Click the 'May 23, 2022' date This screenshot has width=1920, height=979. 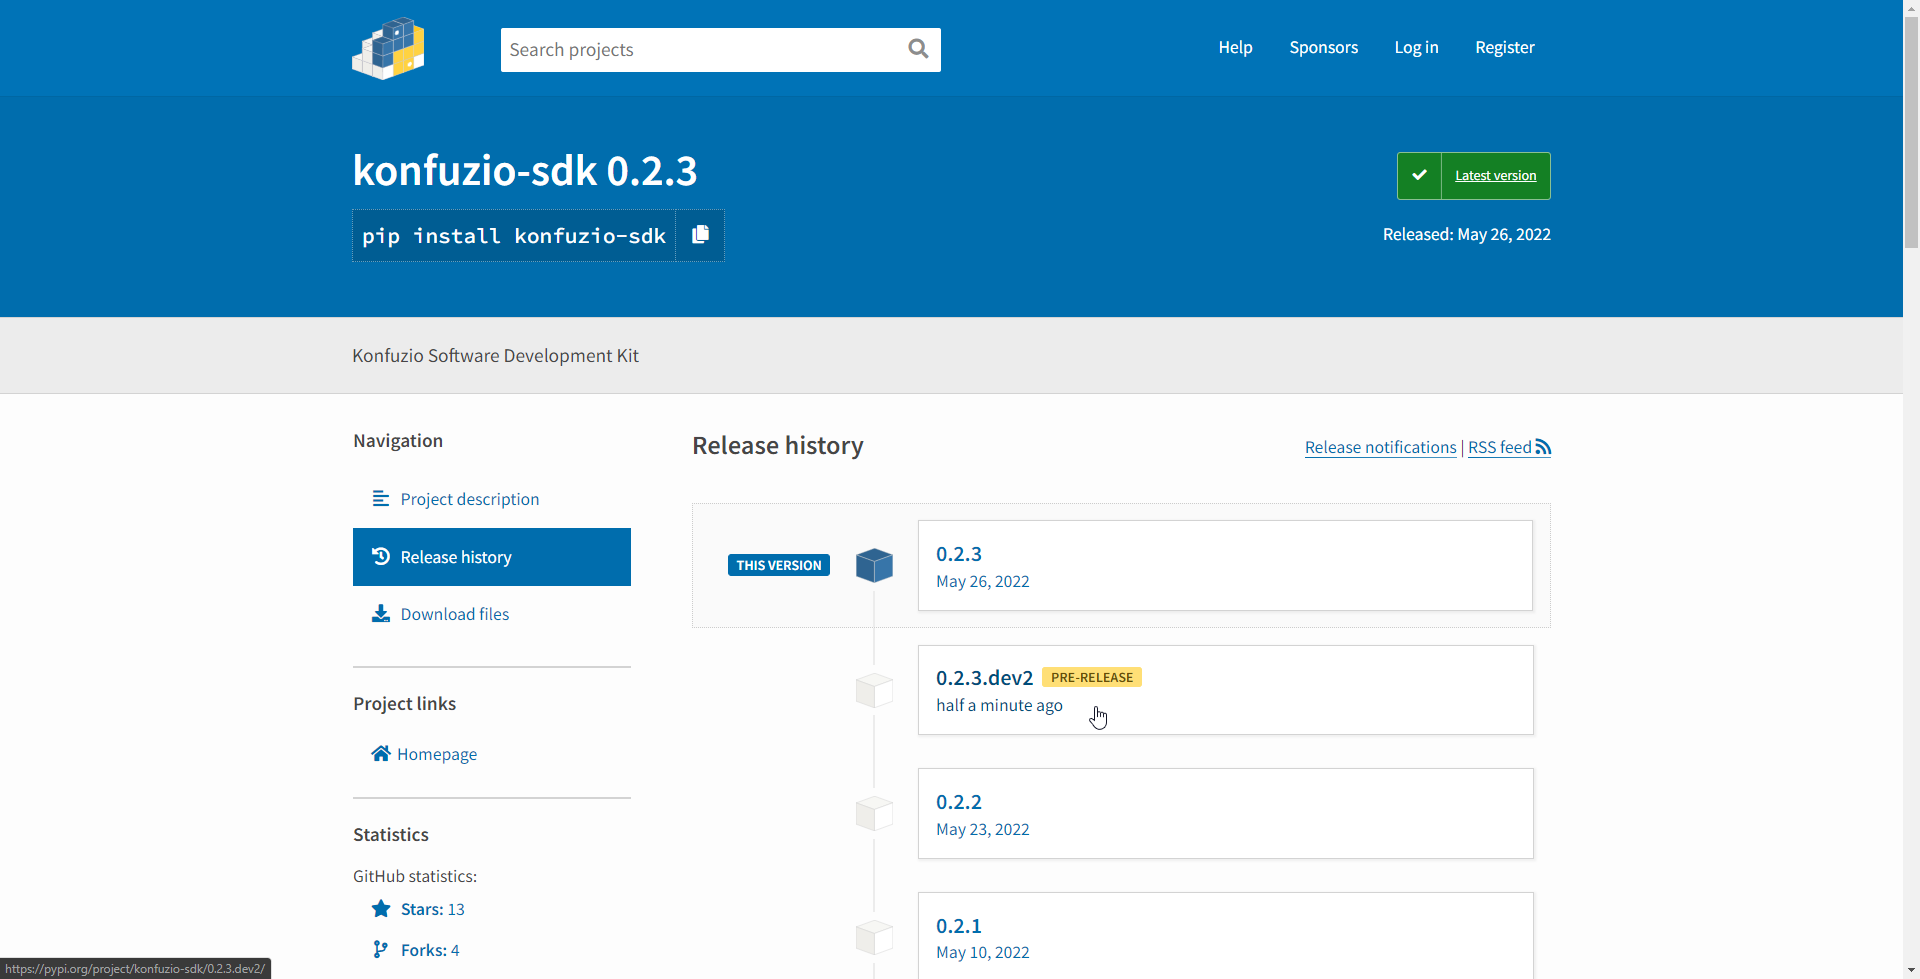click(982, 829)
